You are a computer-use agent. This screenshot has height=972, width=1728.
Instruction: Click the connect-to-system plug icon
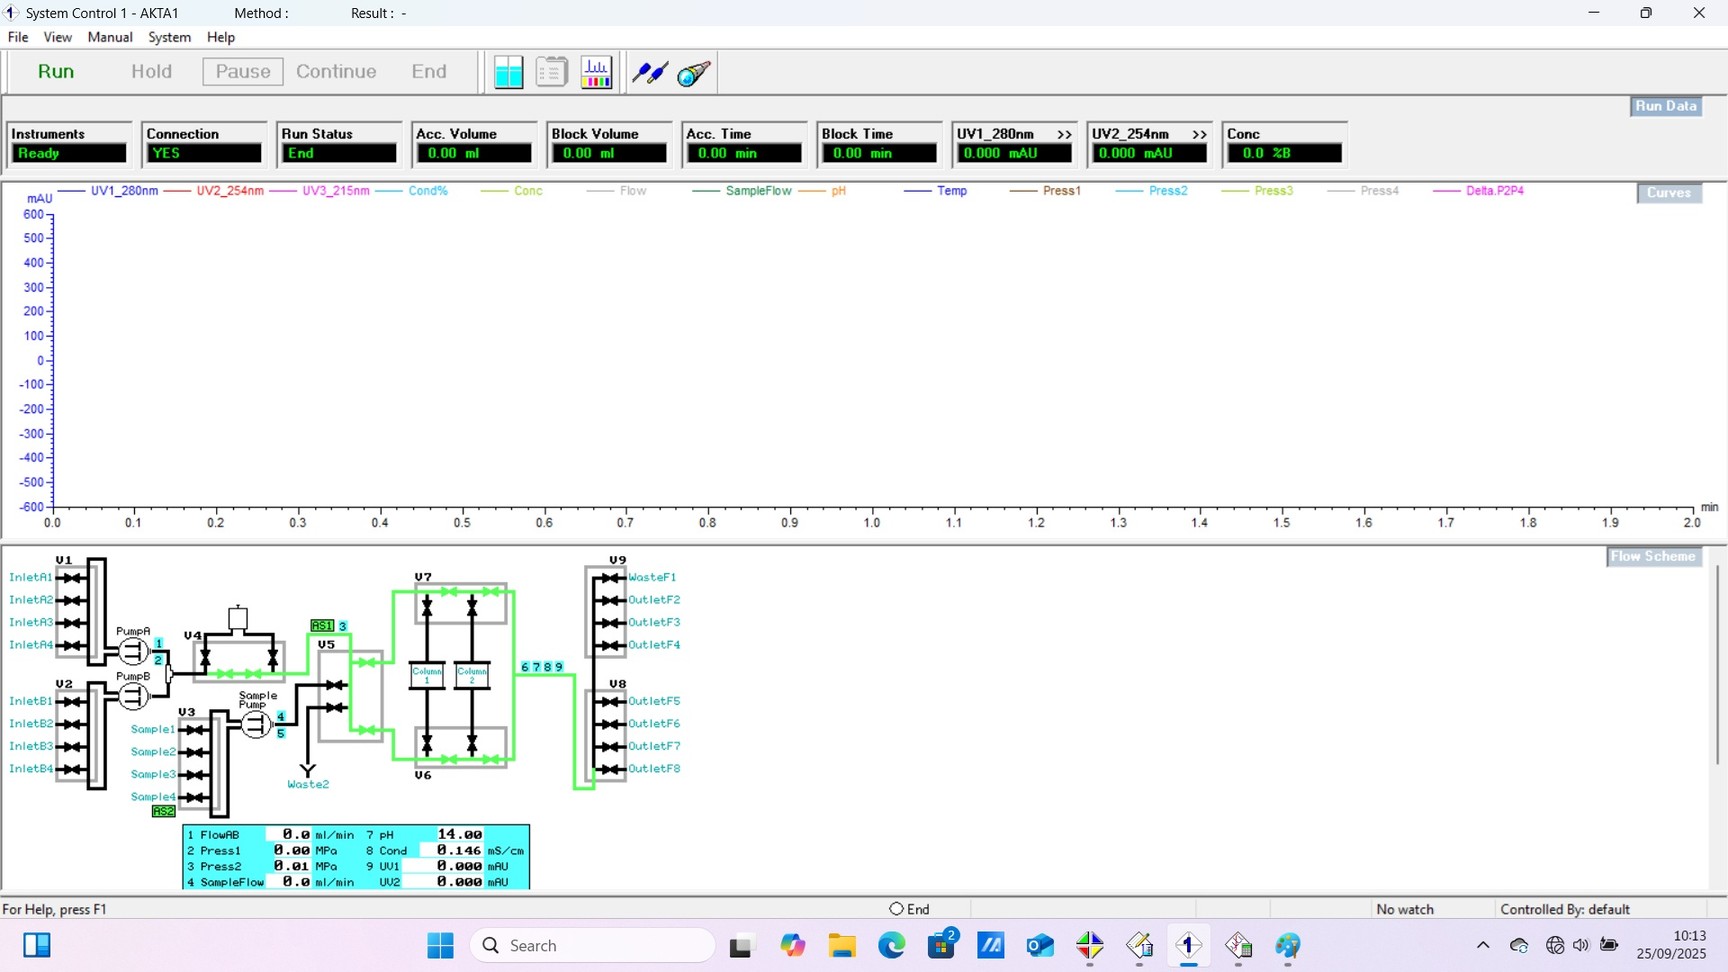pyautogui.click(x=650, y=72)
